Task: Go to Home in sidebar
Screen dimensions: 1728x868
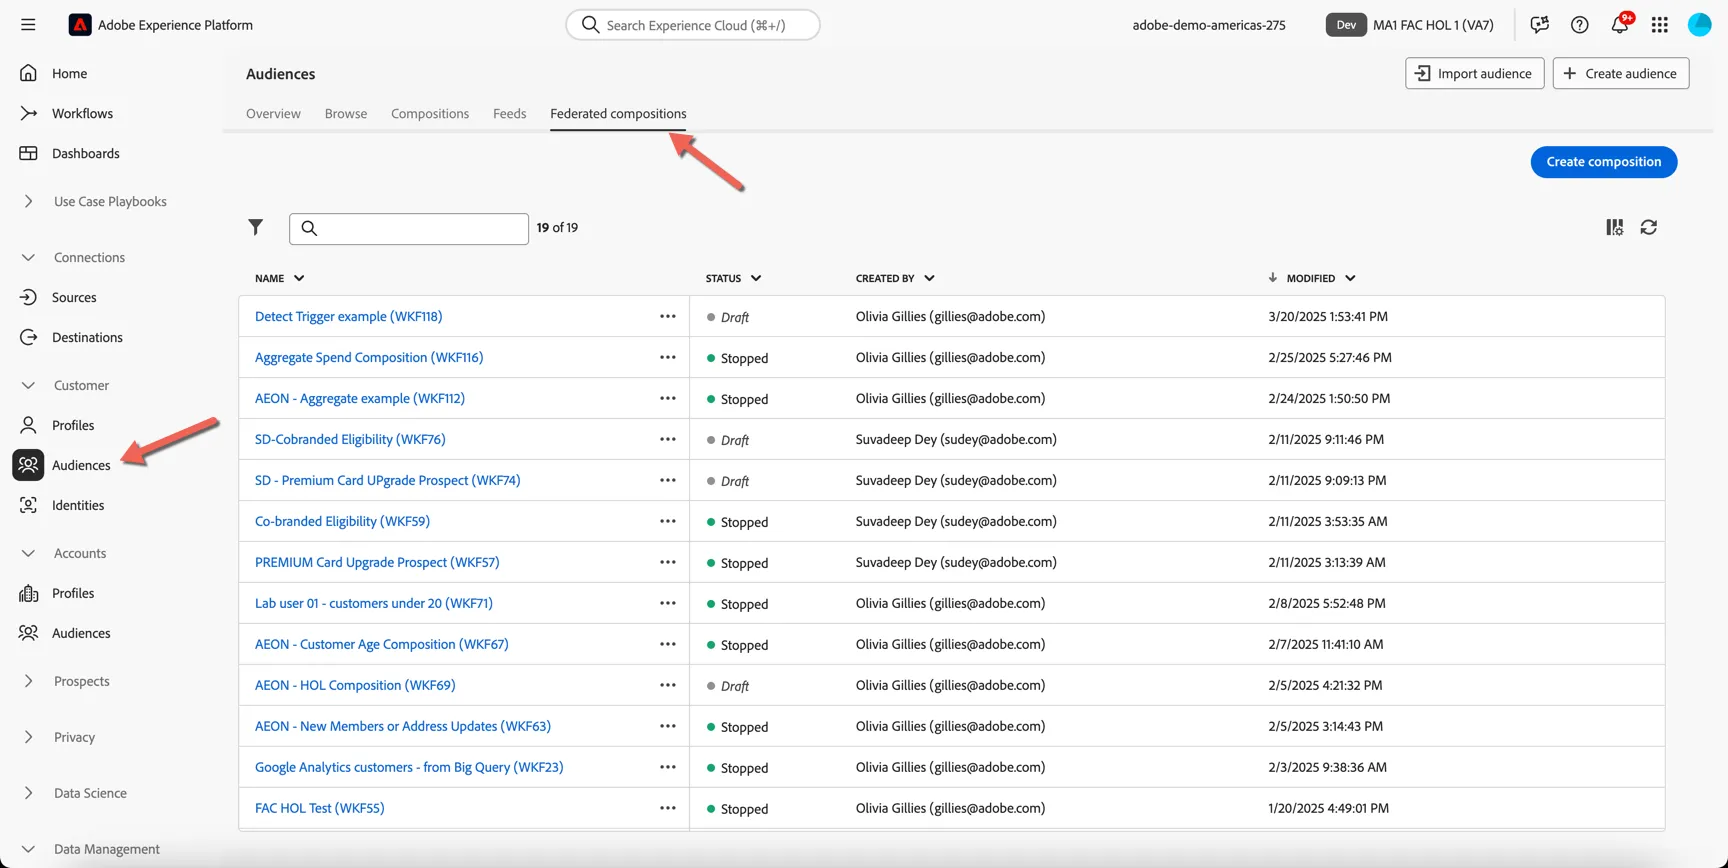Action: tap(69, 73)
